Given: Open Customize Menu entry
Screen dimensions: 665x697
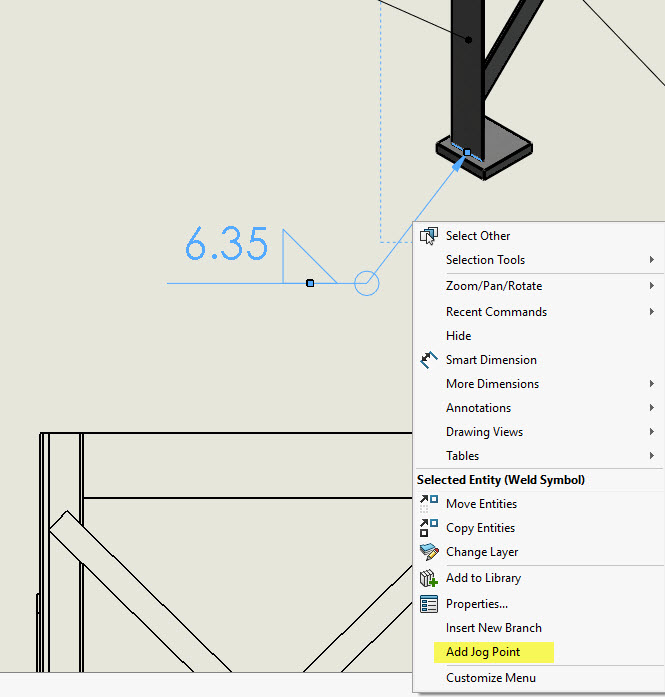Looking at the screenshot, I should click(x=491, y=678).
